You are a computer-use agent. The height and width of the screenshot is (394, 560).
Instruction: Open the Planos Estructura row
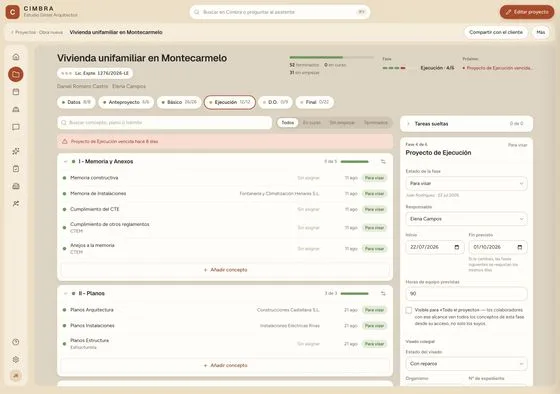click(225, 344)
